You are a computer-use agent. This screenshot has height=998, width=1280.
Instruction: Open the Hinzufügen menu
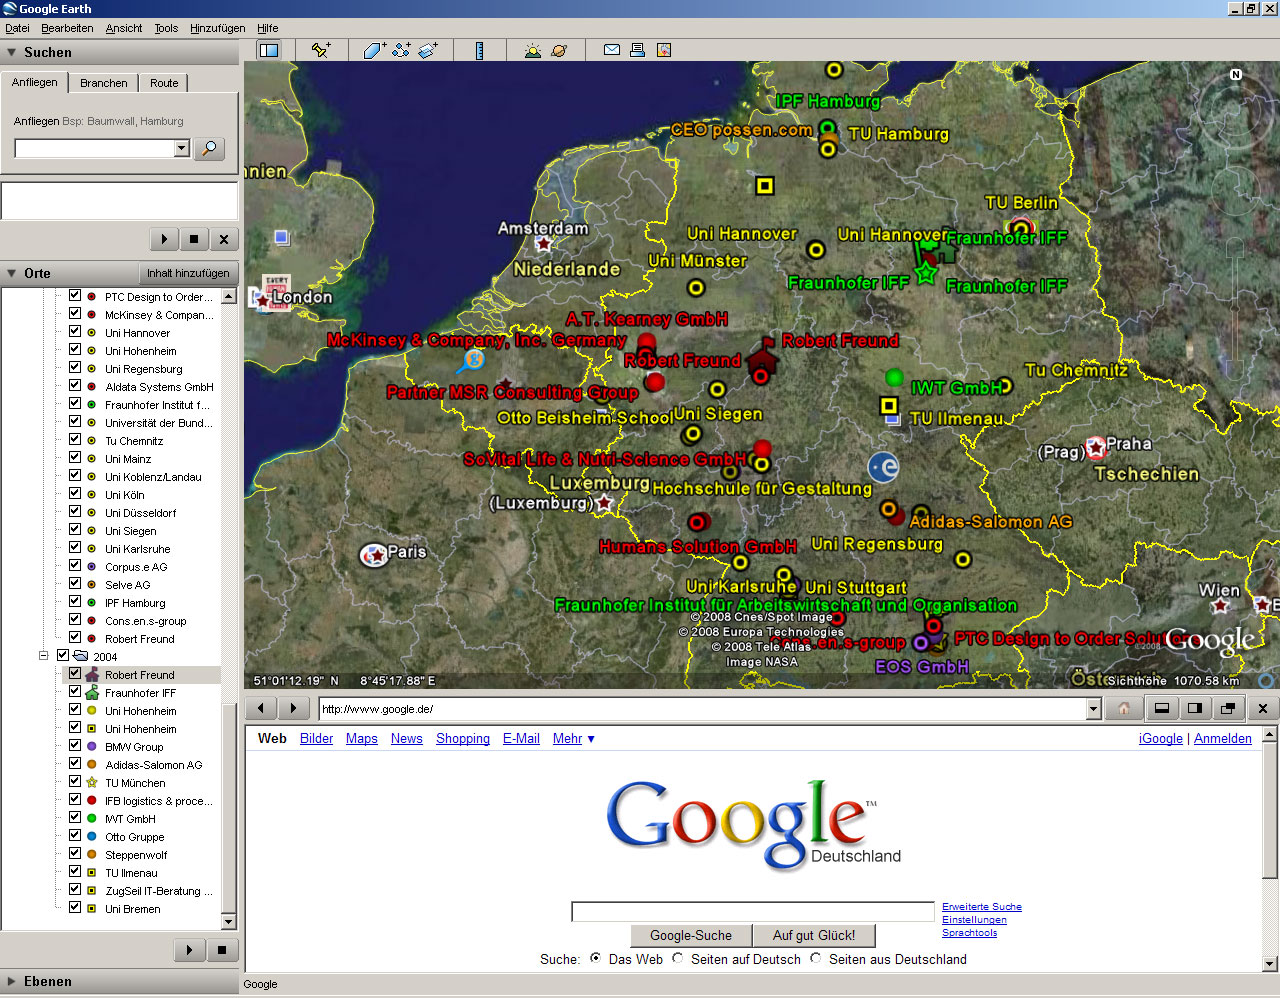coord(217,28)
